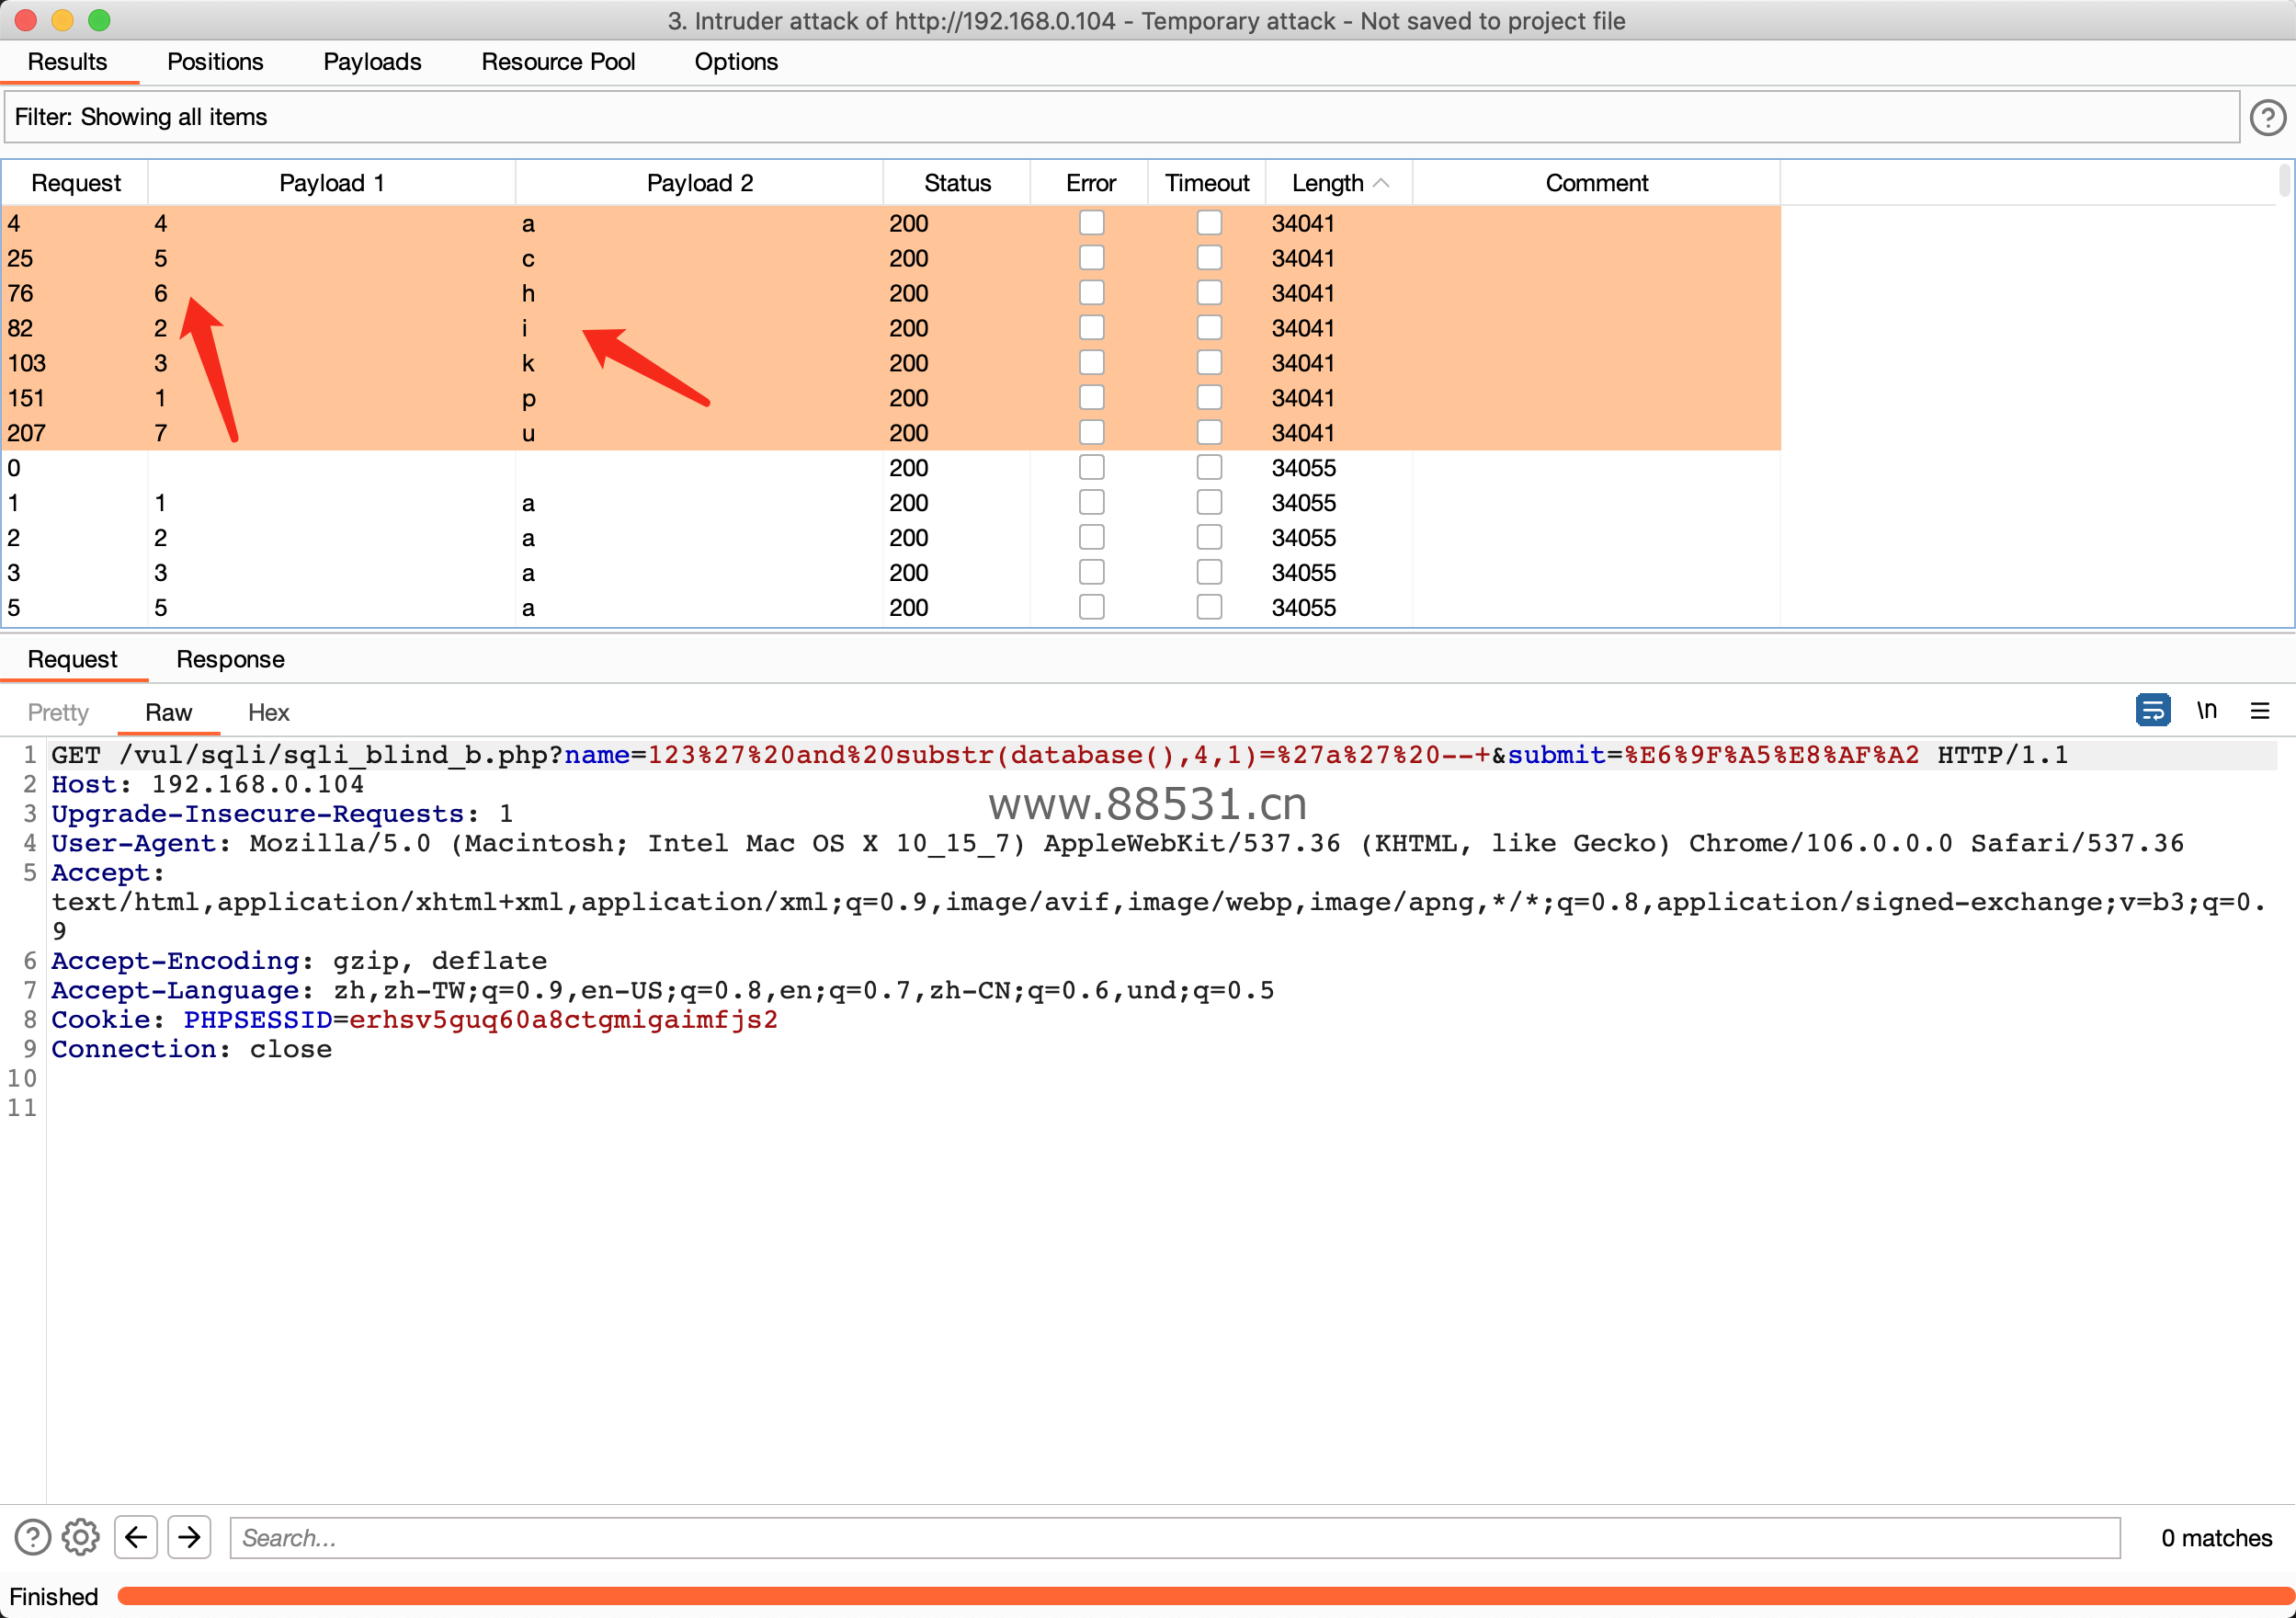Click the search help question icon
The width and height of the screenshot is (2296, 1618).
pos(32,1537)
